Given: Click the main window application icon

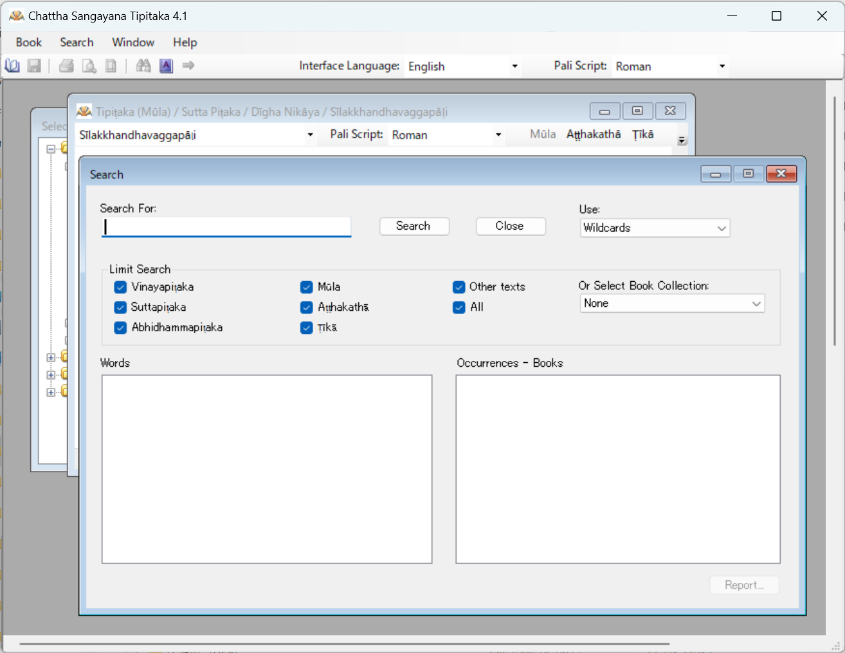Looking at the screenshot, I should [16, 16].
